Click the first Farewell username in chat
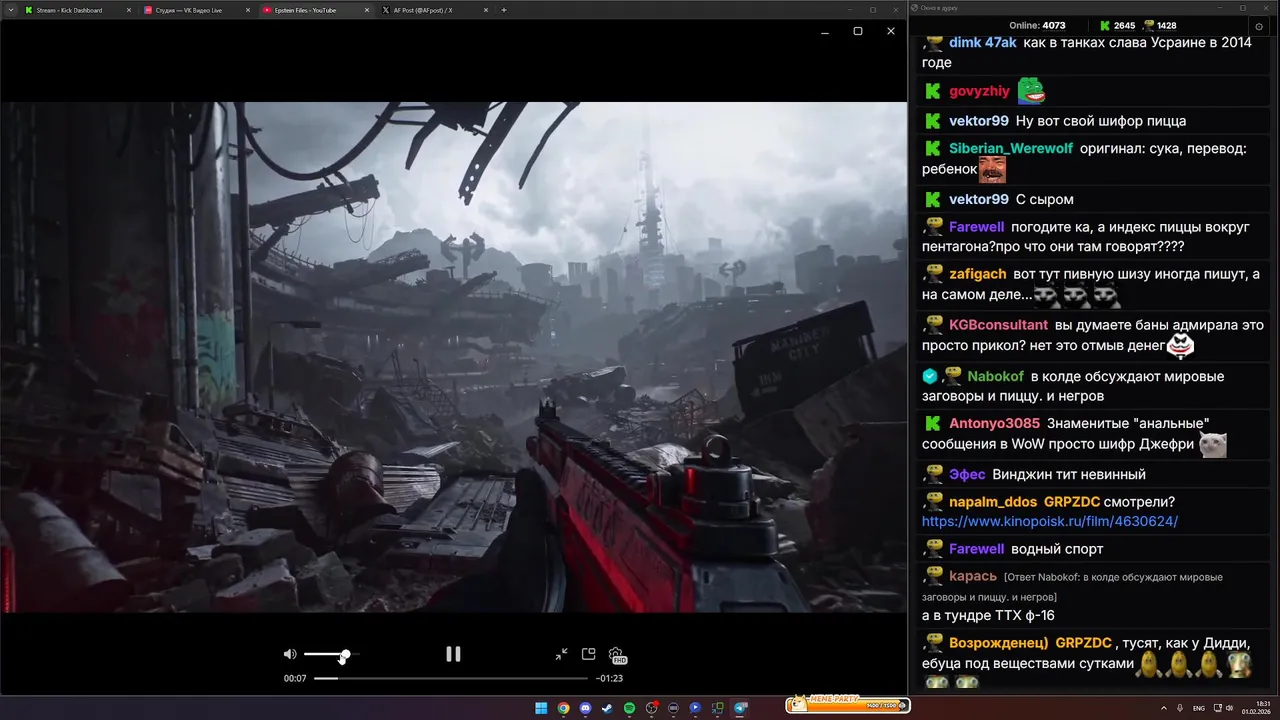The height and width of the screenshot is (720, 1280). [976, 227]
